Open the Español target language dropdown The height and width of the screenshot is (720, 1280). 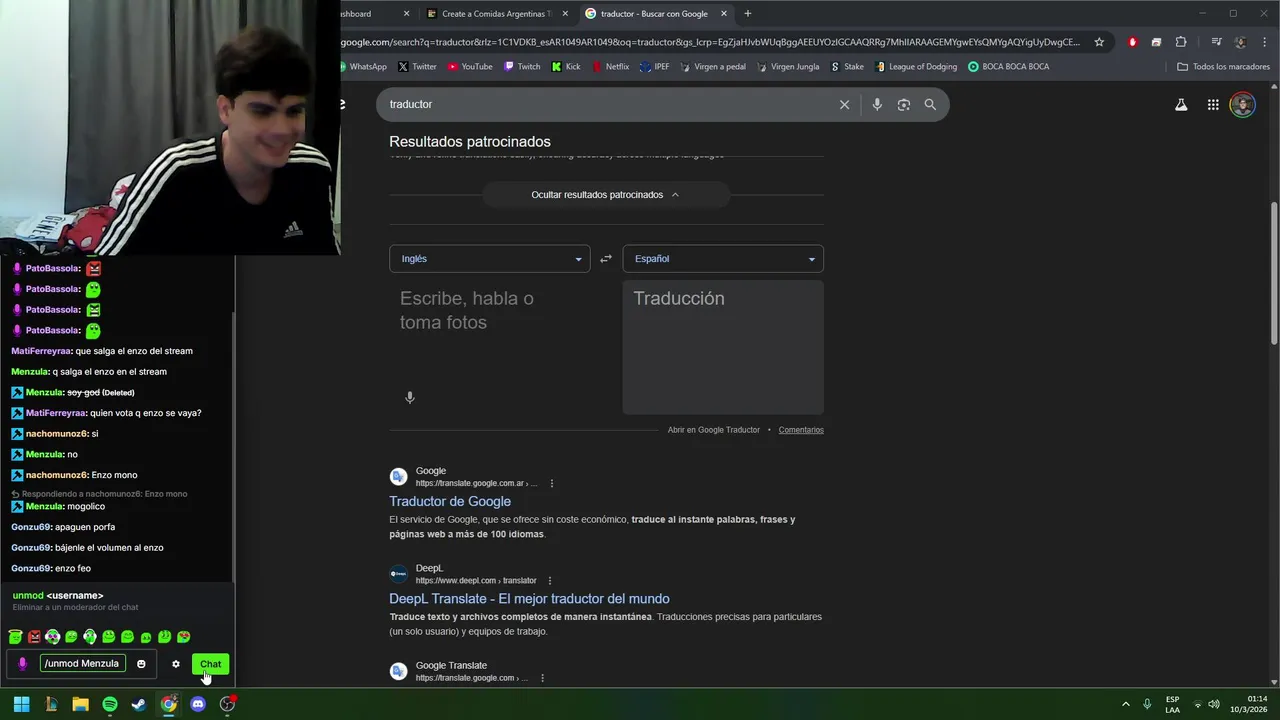click(723, 259)
